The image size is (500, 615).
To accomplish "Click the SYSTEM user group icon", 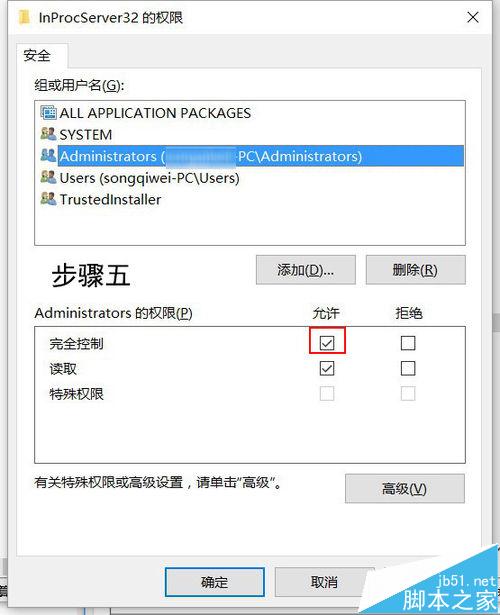I will point(48,134).
